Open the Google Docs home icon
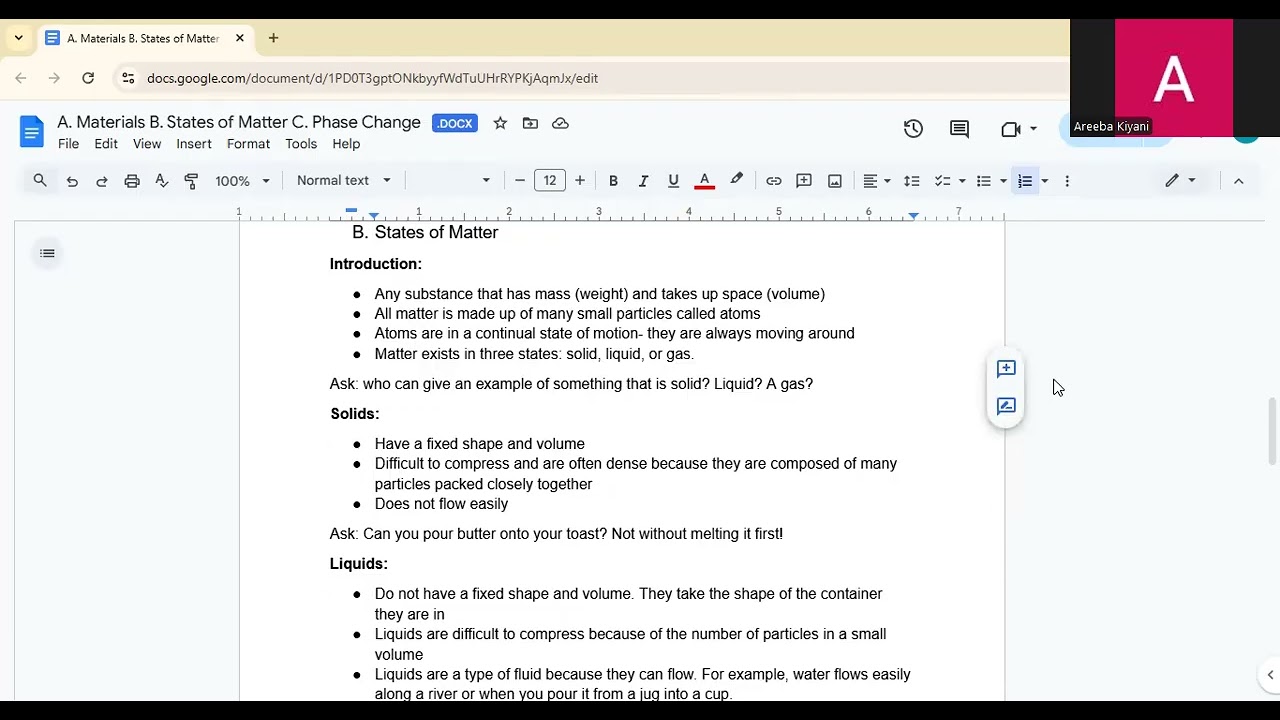The image size is (1280, 720). (x=32, y=132)
